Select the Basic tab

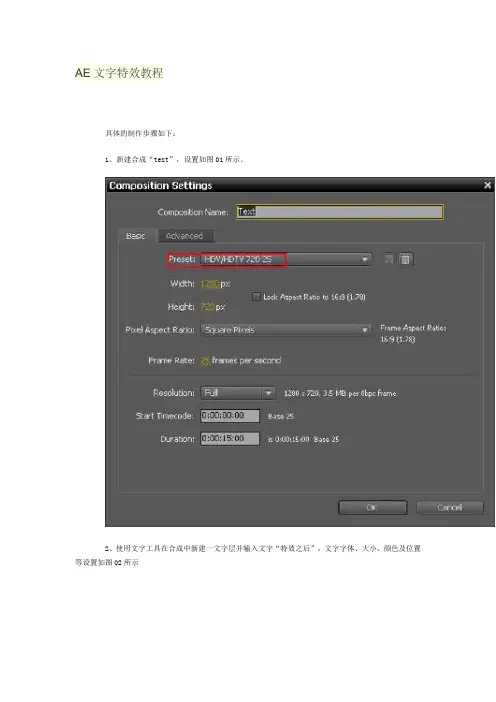(x=136, y=236)
